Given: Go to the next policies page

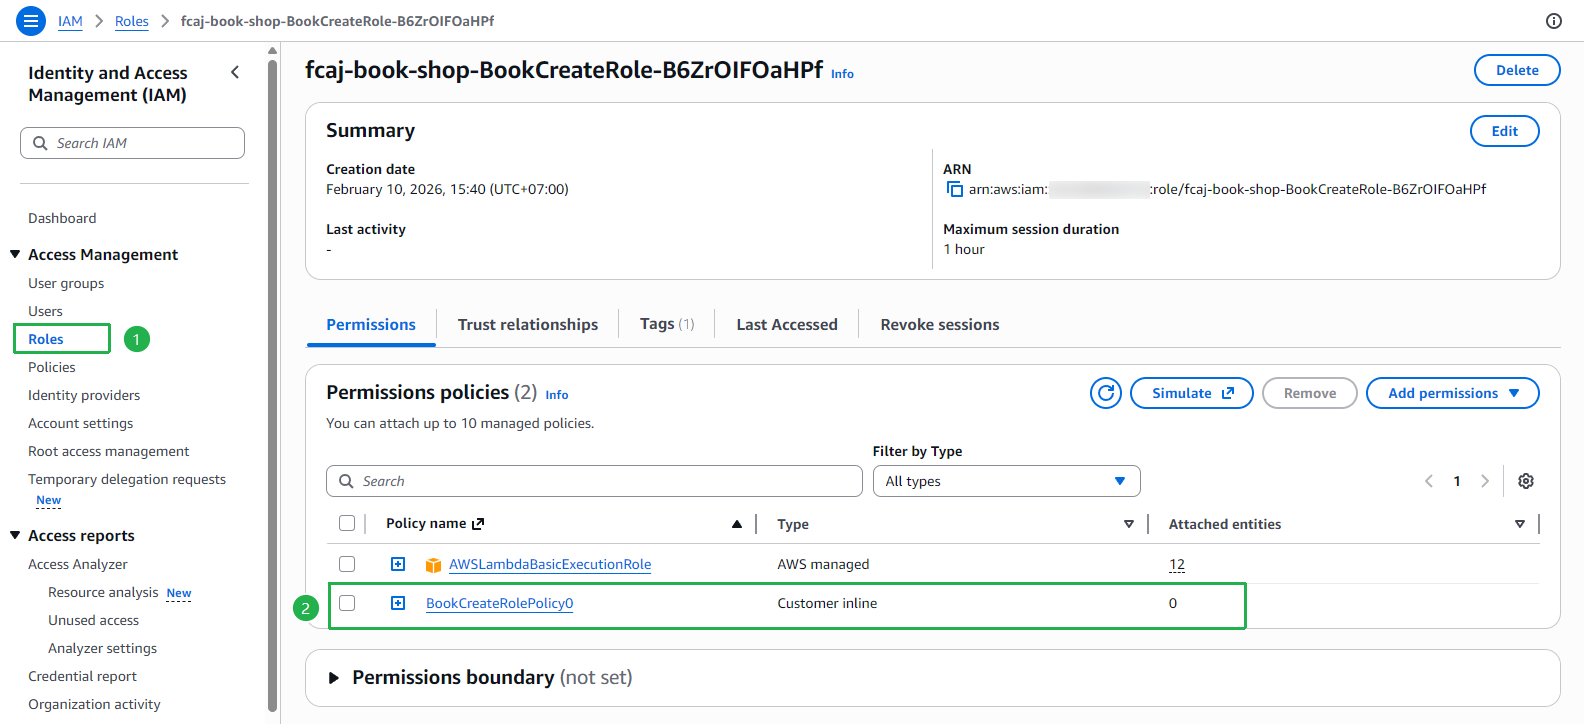Looking at the screenshot, I should [1485, 481].
